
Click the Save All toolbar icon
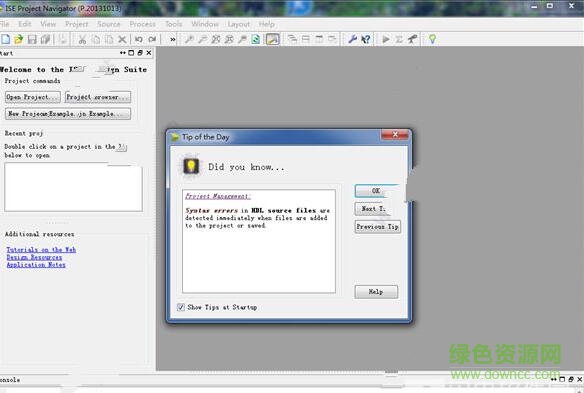click(x=45, y=39)
